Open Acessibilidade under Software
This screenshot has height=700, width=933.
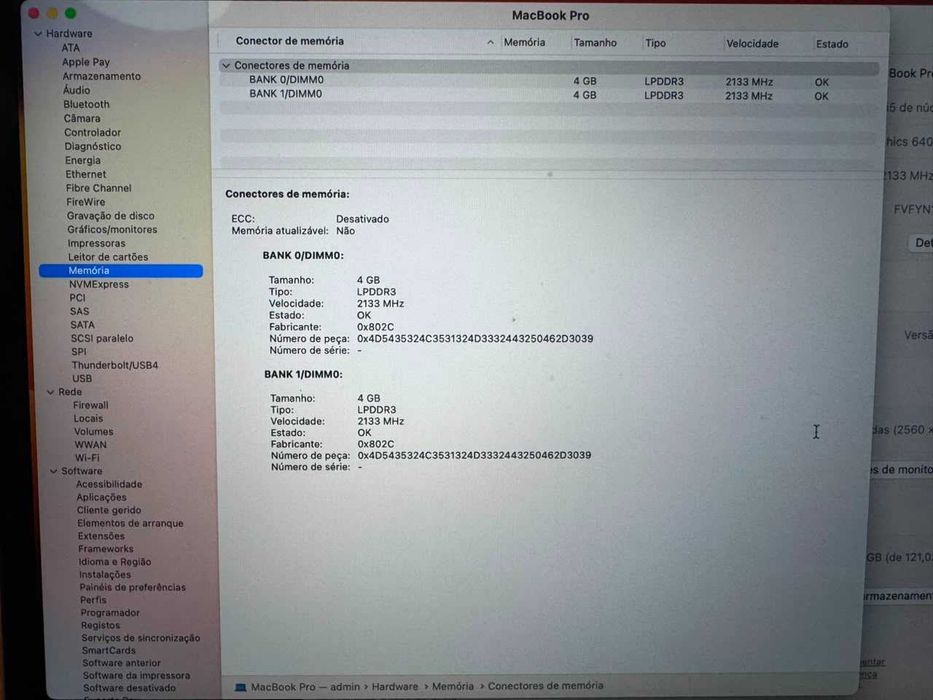click(109, 484)
